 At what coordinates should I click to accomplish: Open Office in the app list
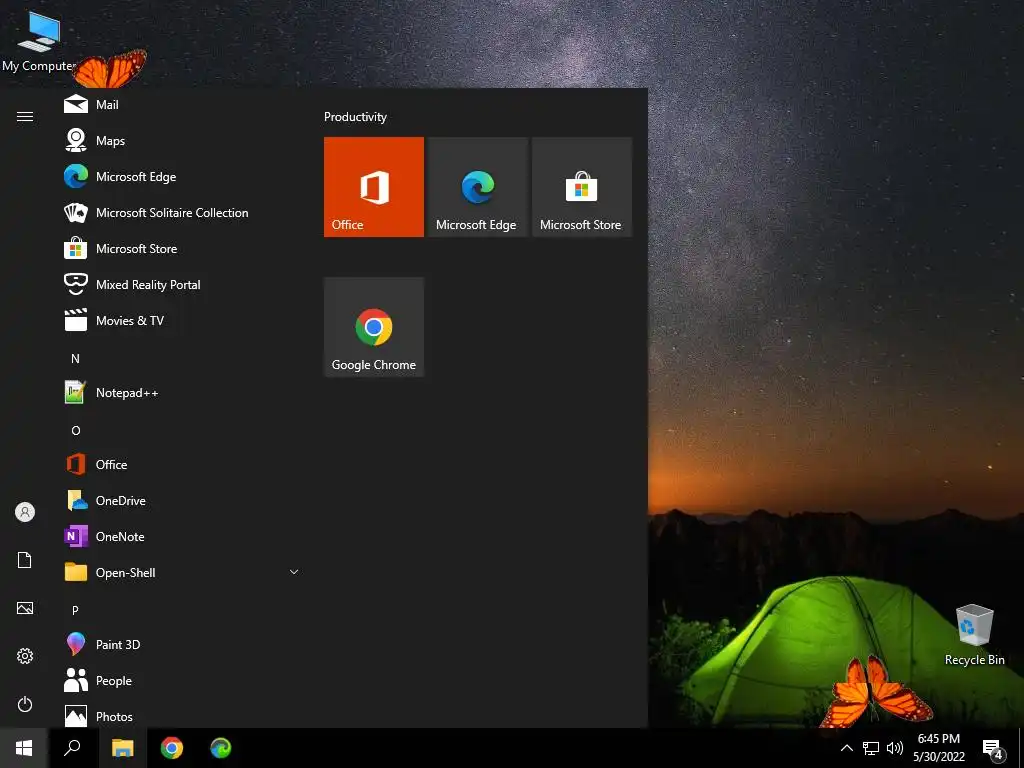[184, 464]
